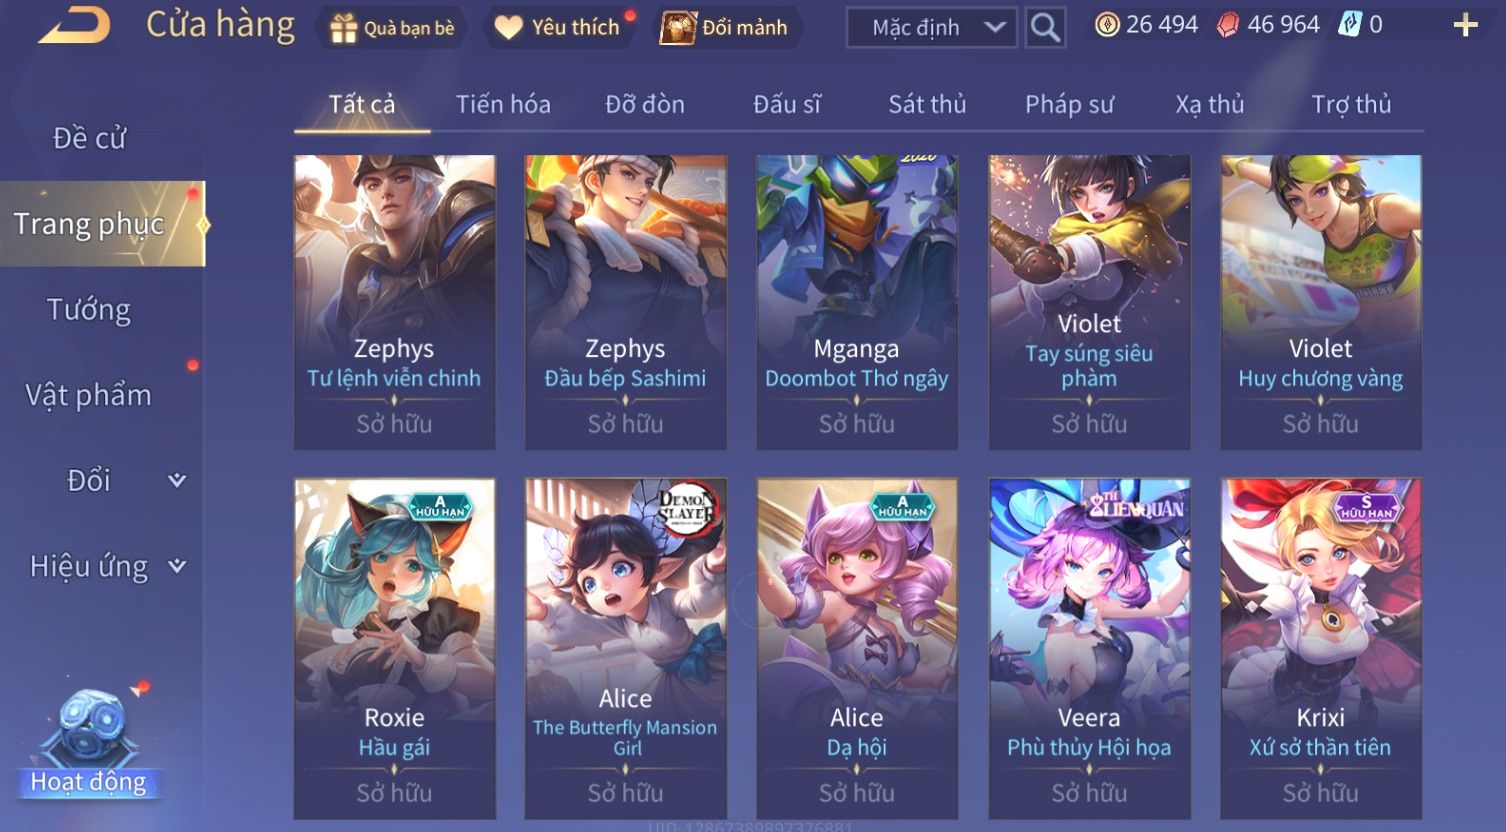The image size is (1506, 832).
Task: Open the Mặc định sort dropdown
Action: coord(932,27)
